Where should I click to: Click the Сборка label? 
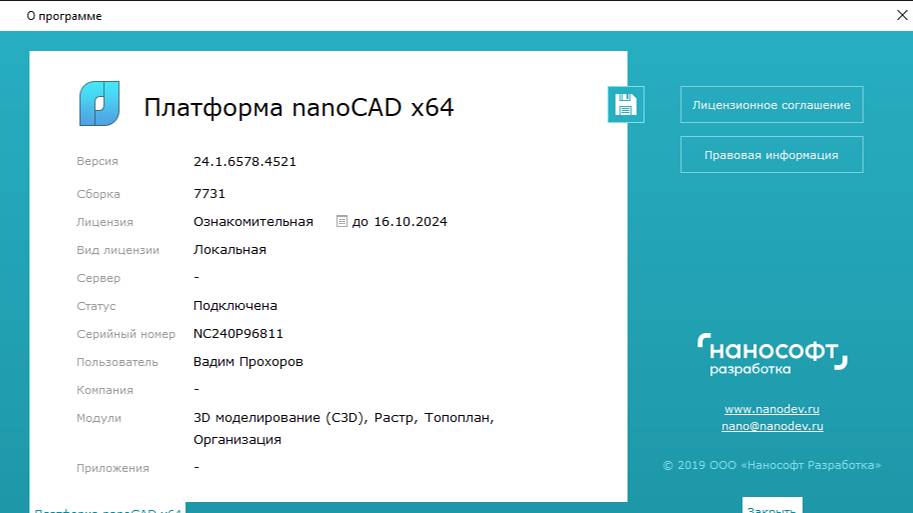pos(98,194)
